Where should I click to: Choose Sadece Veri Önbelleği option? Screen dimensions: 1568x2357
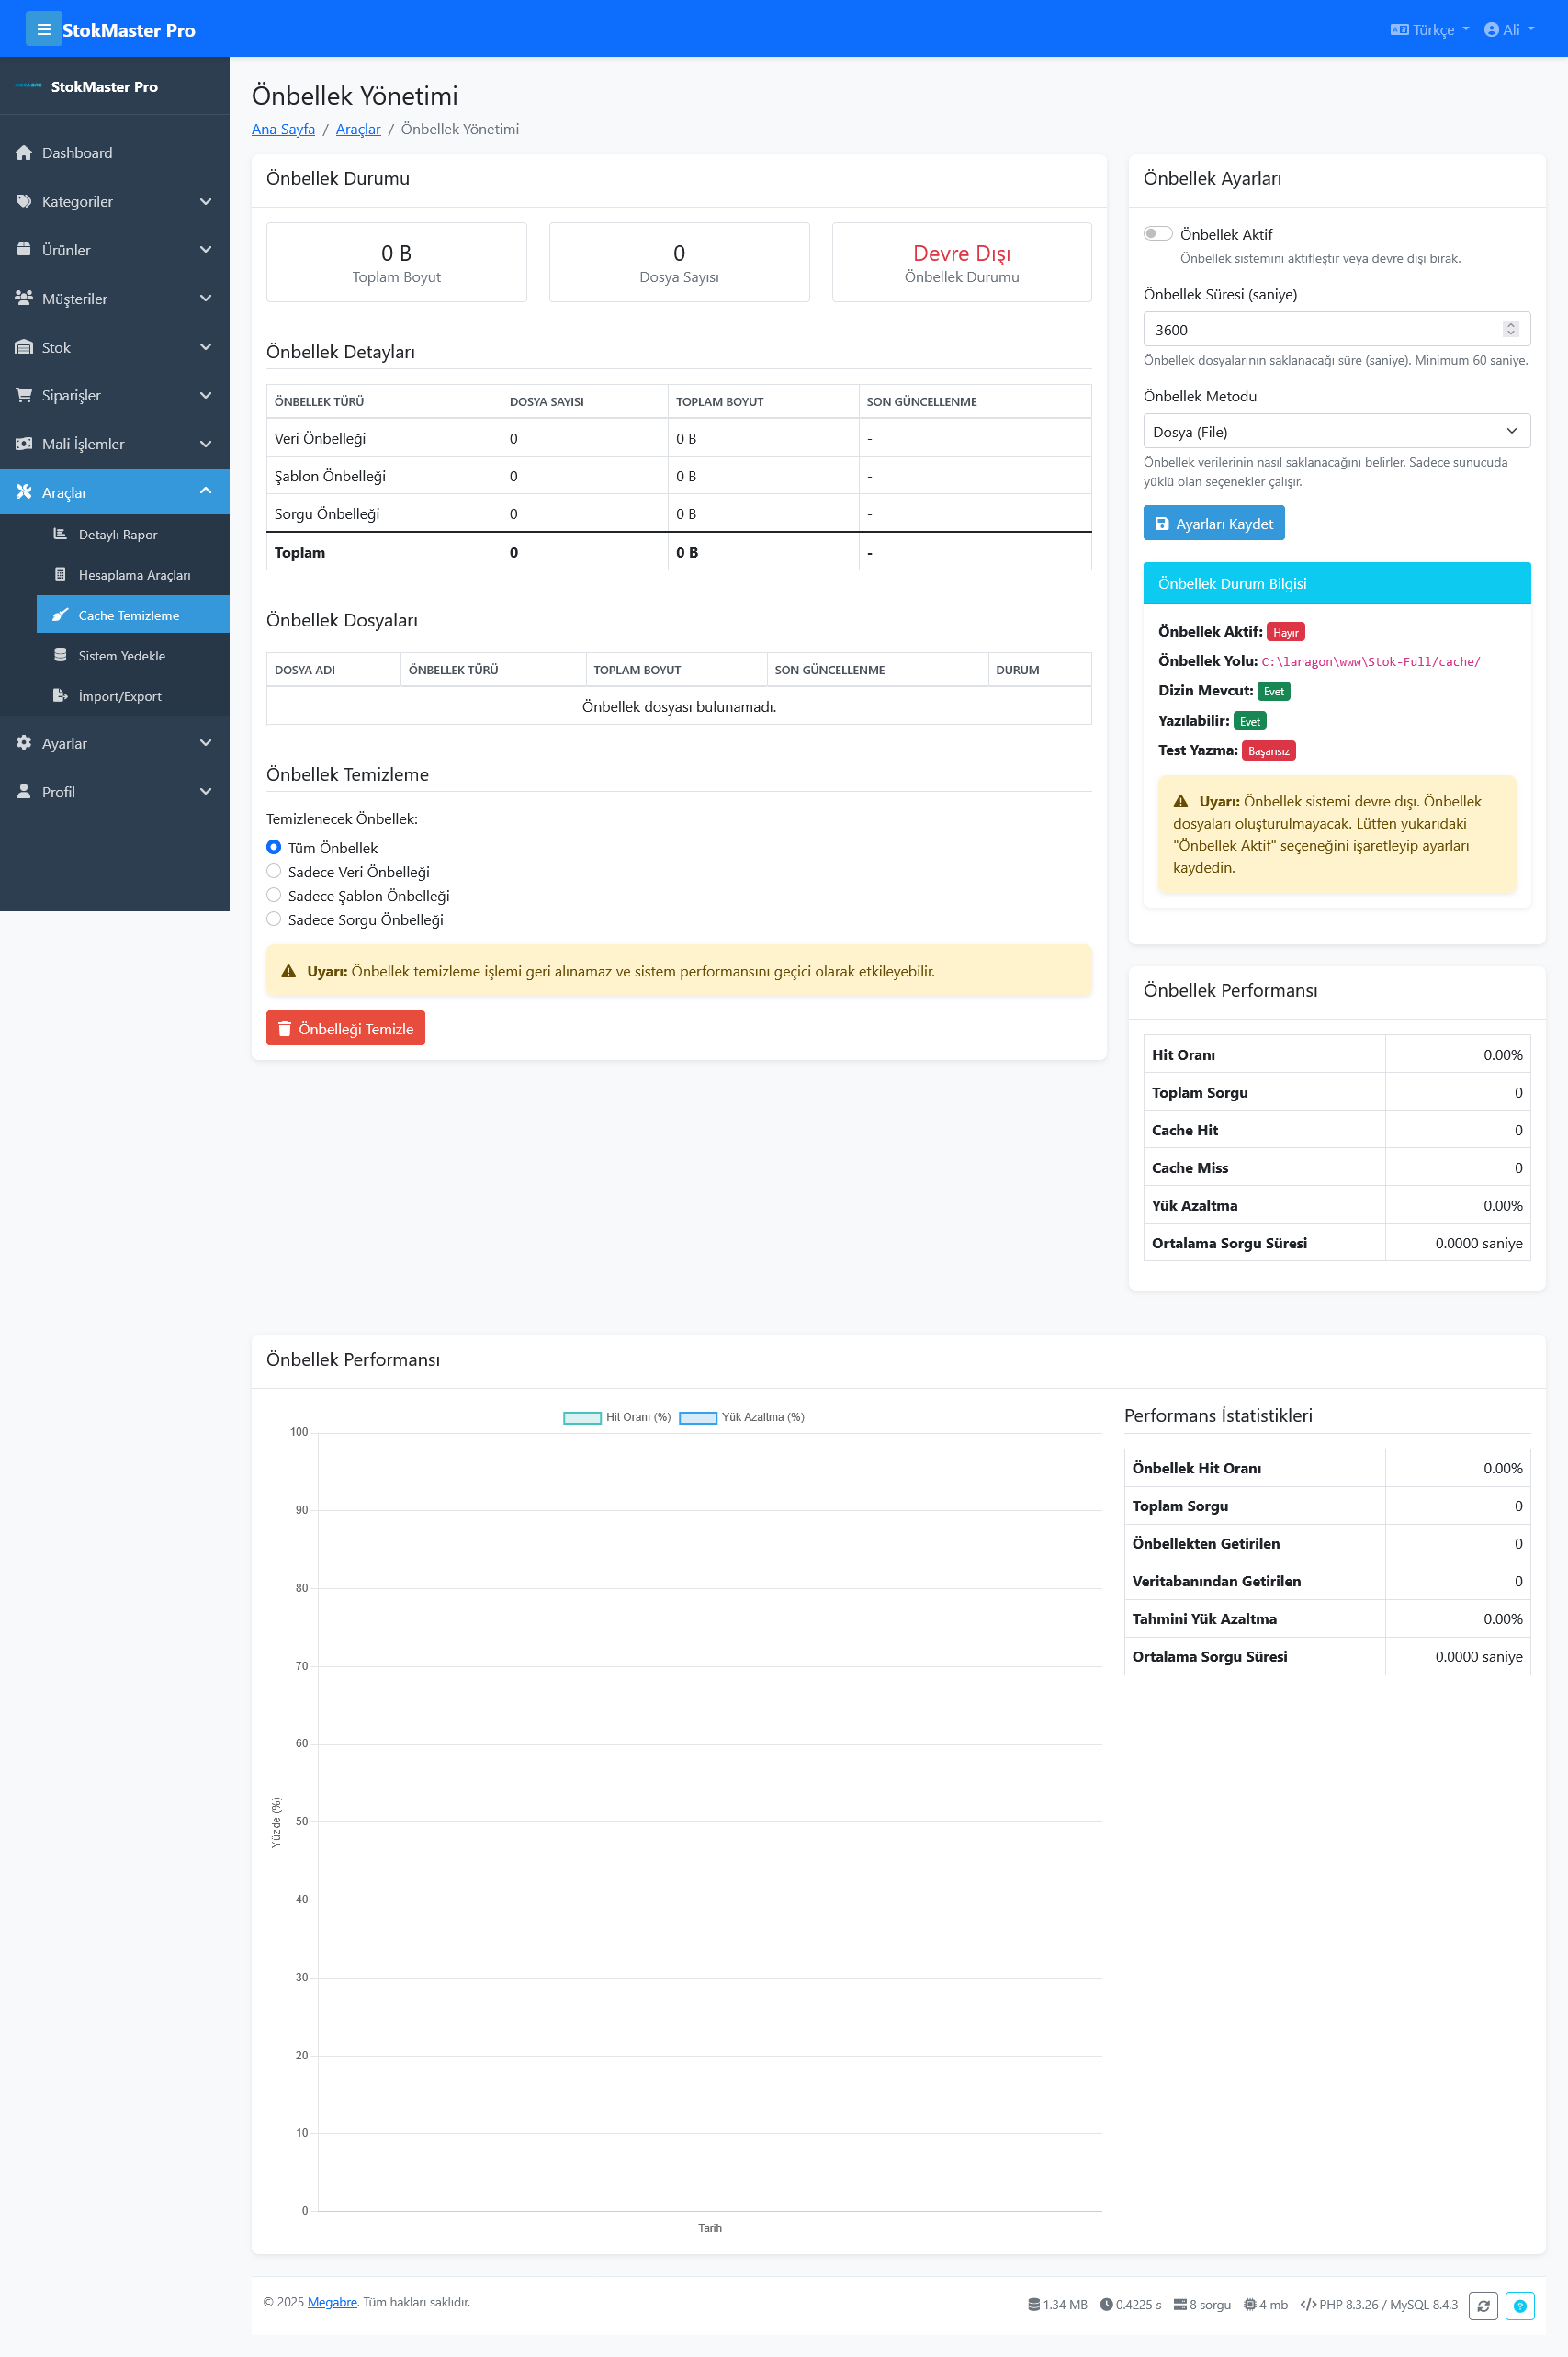coord(273,871)
